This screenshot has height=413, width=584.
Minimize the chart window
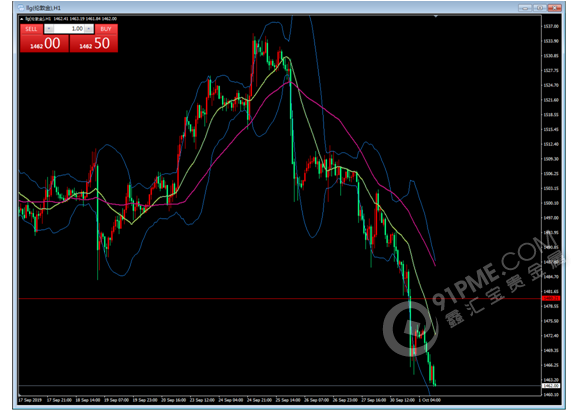click(x=525, y=7)
